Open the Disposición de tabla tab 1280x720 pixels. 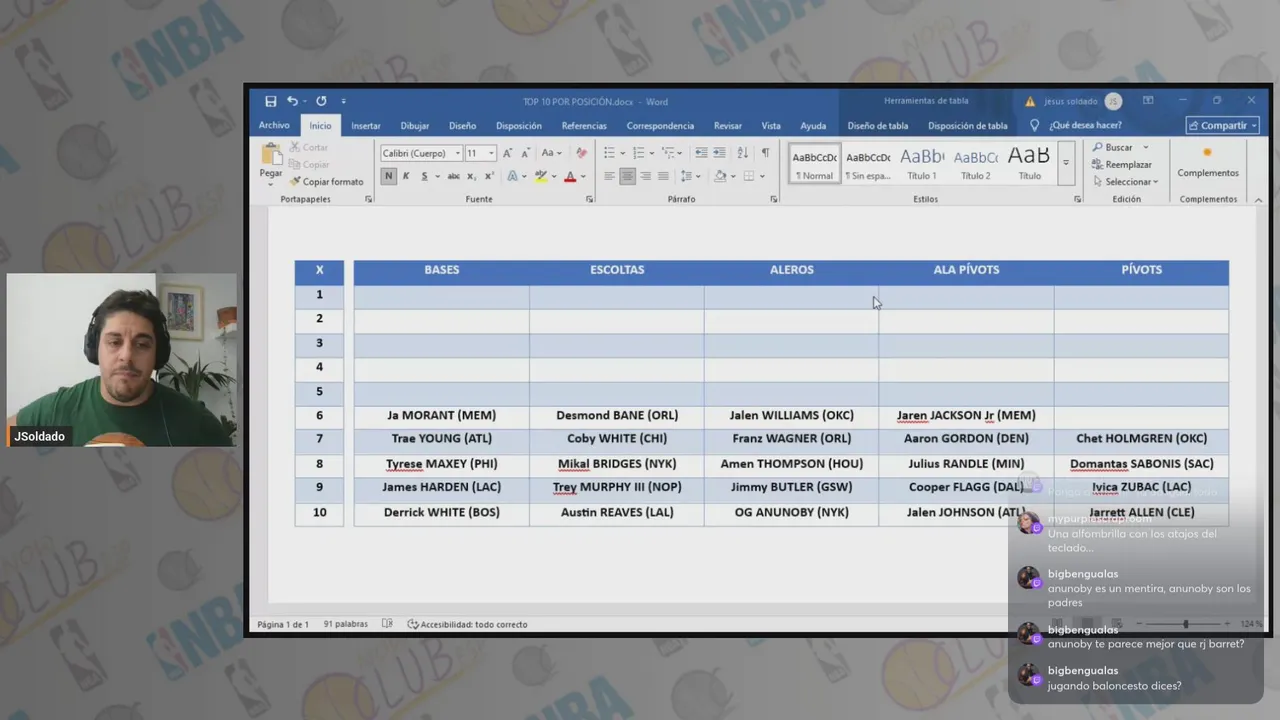click(968, 126)
